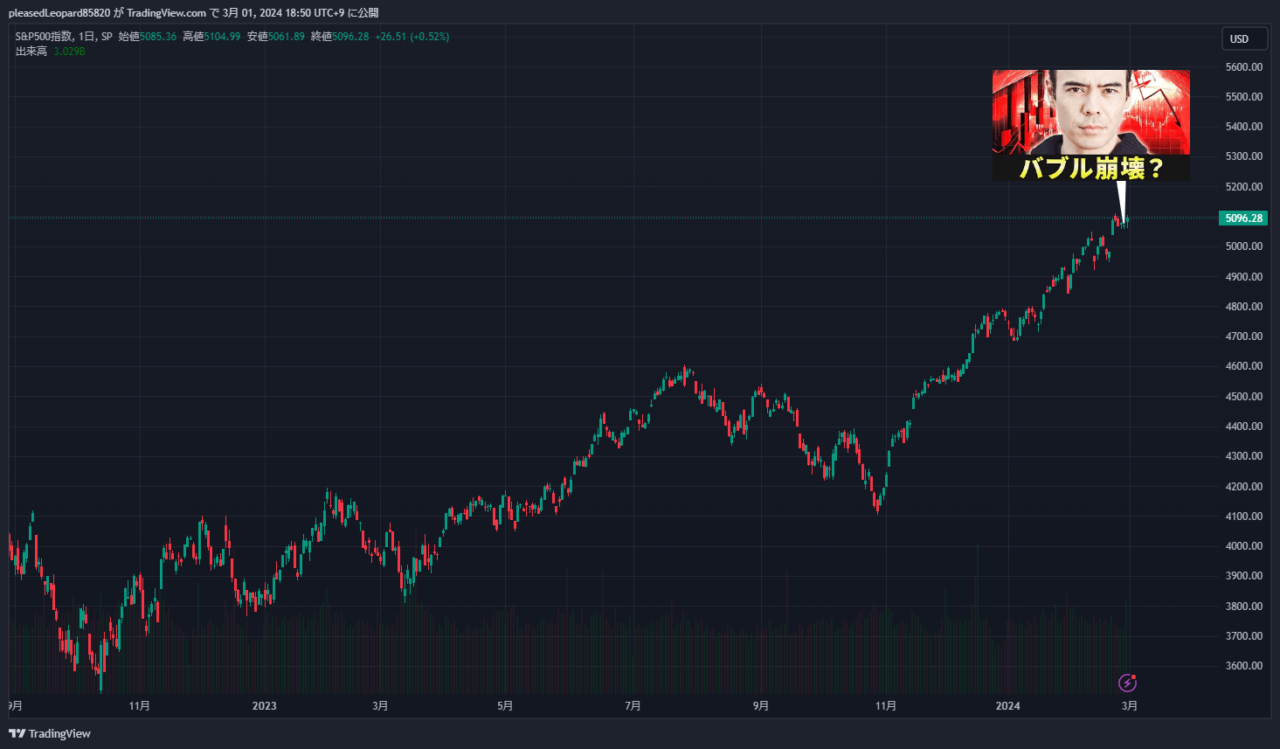
Task: Click the 2023 label on the time axis
Action: pos(264,705)
